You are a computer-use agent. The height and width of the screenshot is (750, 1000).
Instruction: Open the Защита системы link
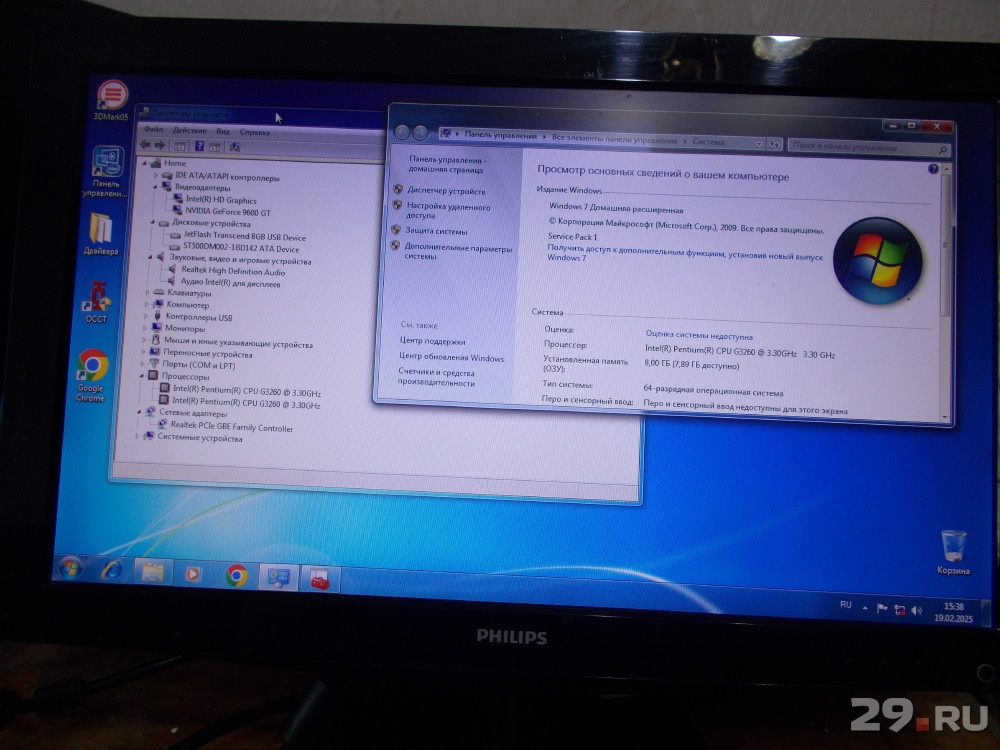pos(436,231)
